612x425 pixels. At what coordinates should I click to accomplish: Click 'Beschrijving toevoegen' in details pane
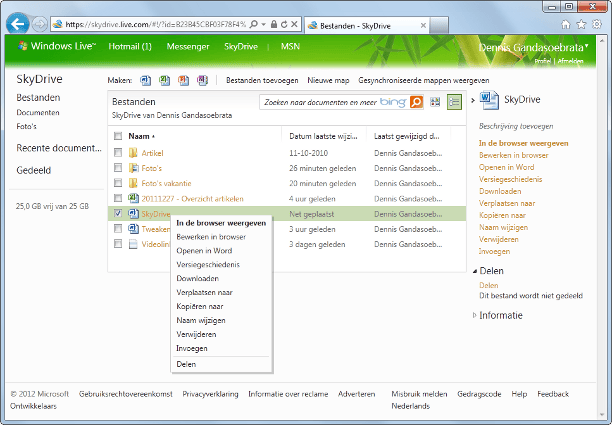(x=516, y=126)
